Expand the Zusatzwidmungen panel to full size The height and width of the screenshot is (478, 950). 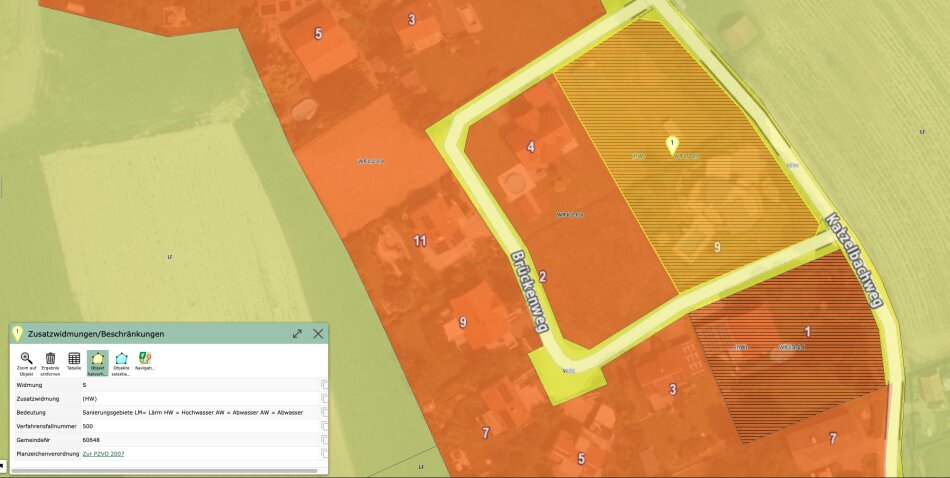(x=297, y=334)
